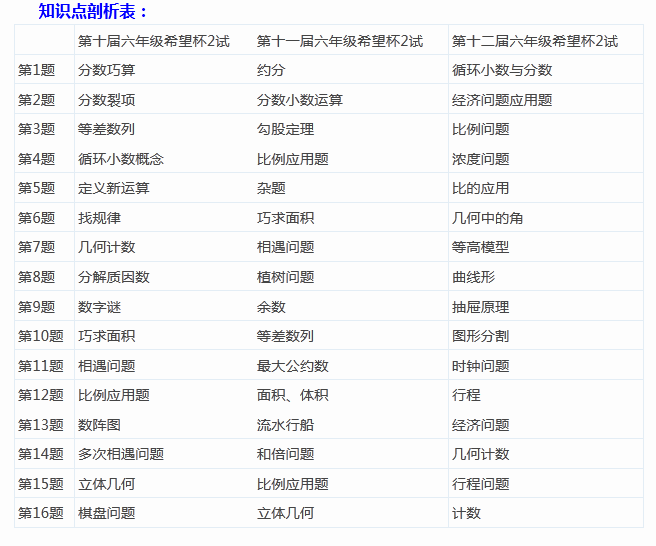656x546 pixels.
Task: Select the 循环小数与分数 cell
Action: coord(501,70)
